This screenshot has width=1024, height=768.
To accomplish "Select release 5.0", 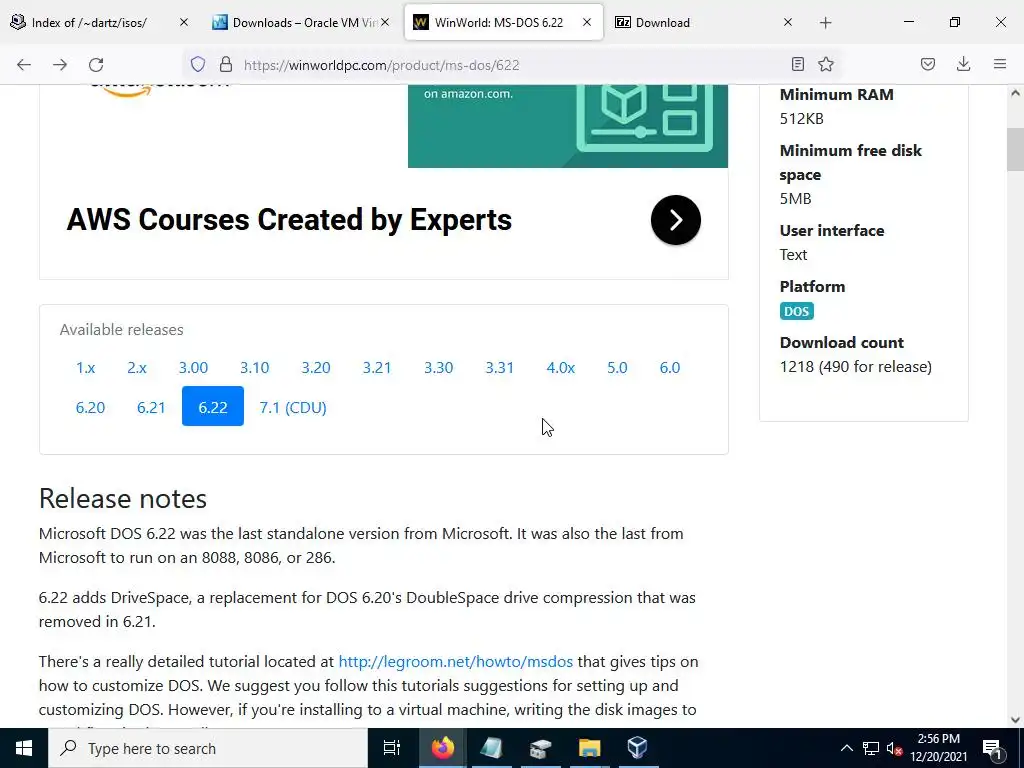I will tap(617, 368).
